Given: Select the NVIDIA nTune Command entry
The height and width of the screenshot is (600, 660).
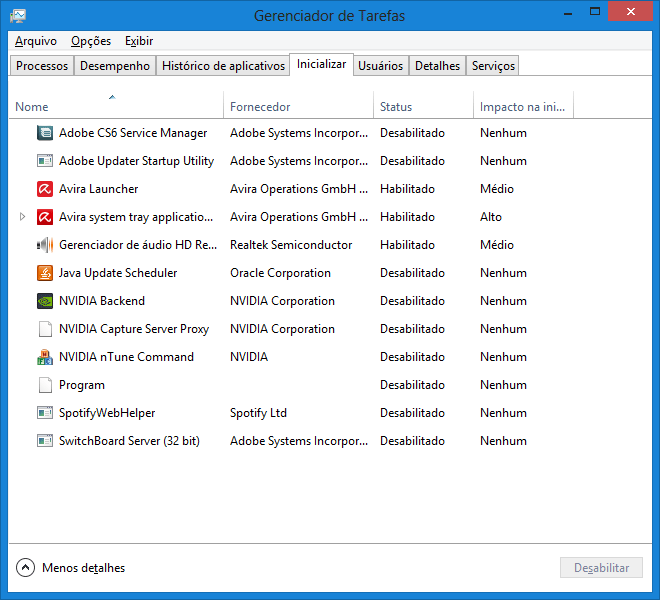Looking at the screenshot, I should click(126, 357).
